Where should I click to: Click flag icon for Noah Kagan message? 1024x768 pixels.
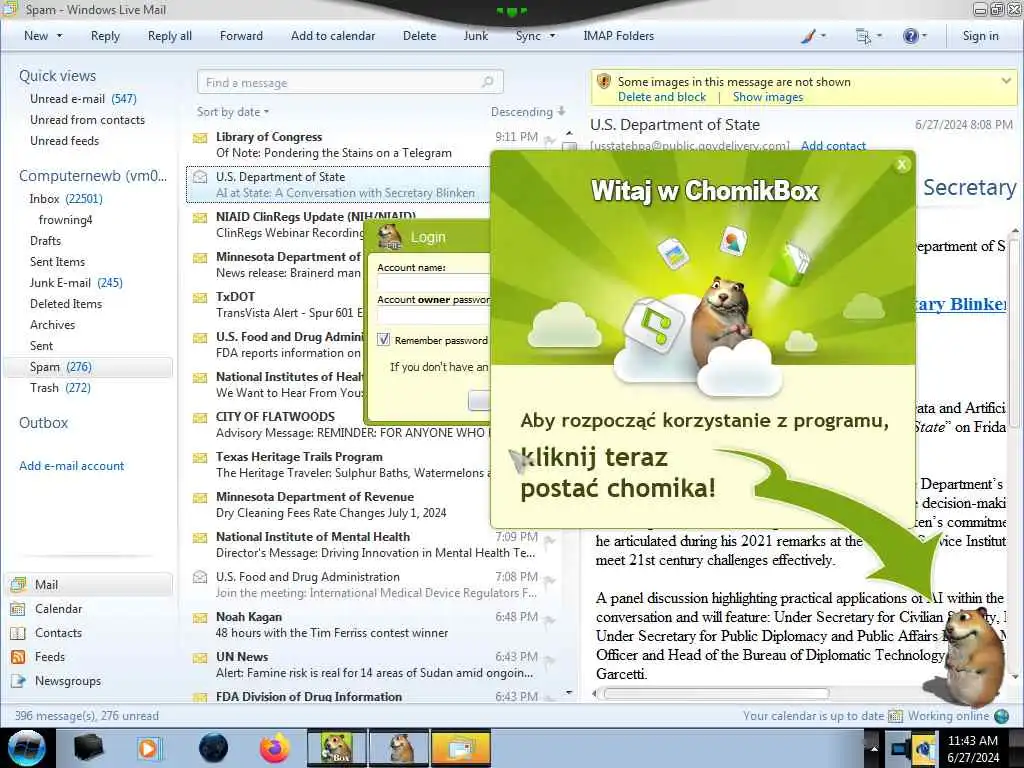click(550, 620)
